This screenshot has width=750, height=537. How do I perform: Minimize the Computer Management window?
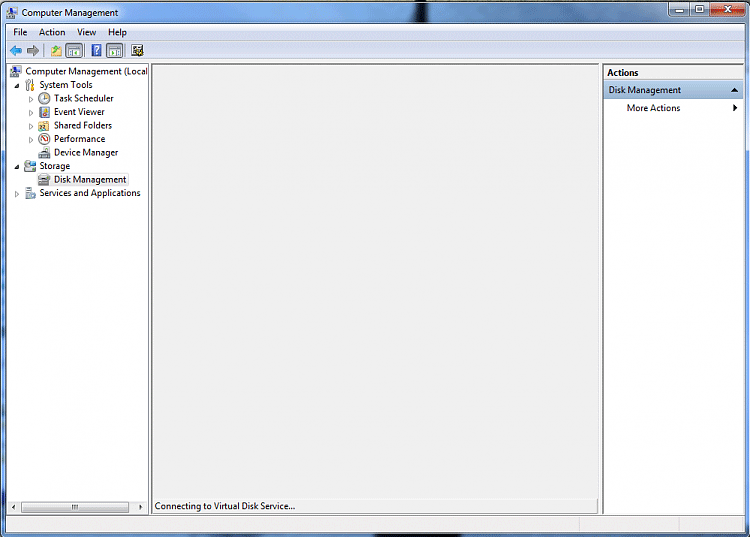point(679,10)
